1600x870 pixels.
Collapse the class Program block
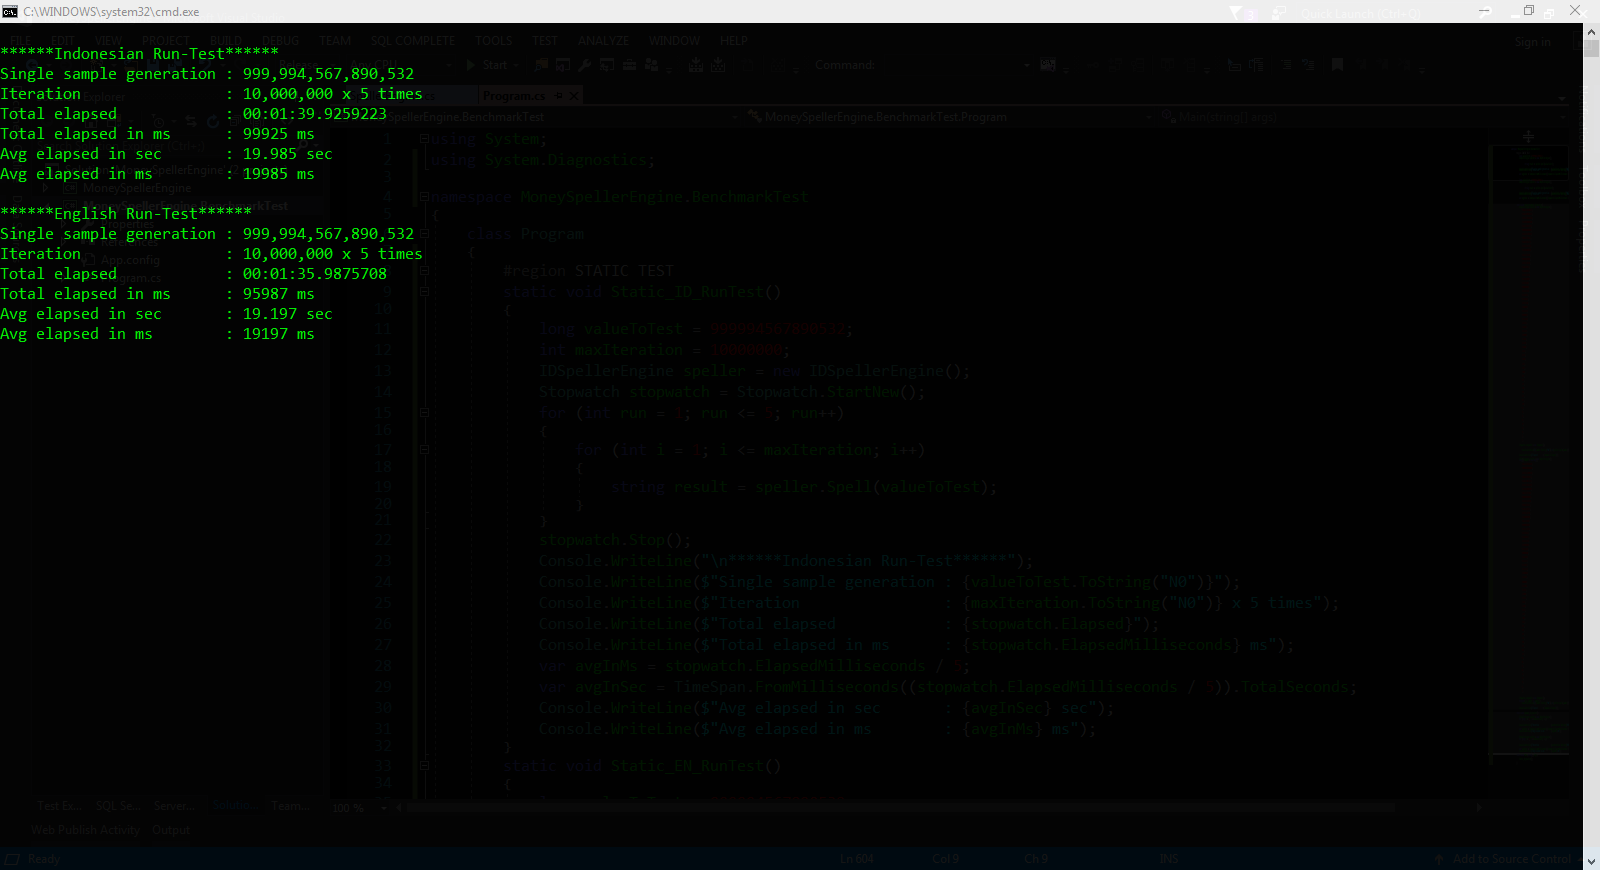tap(424, 234)
